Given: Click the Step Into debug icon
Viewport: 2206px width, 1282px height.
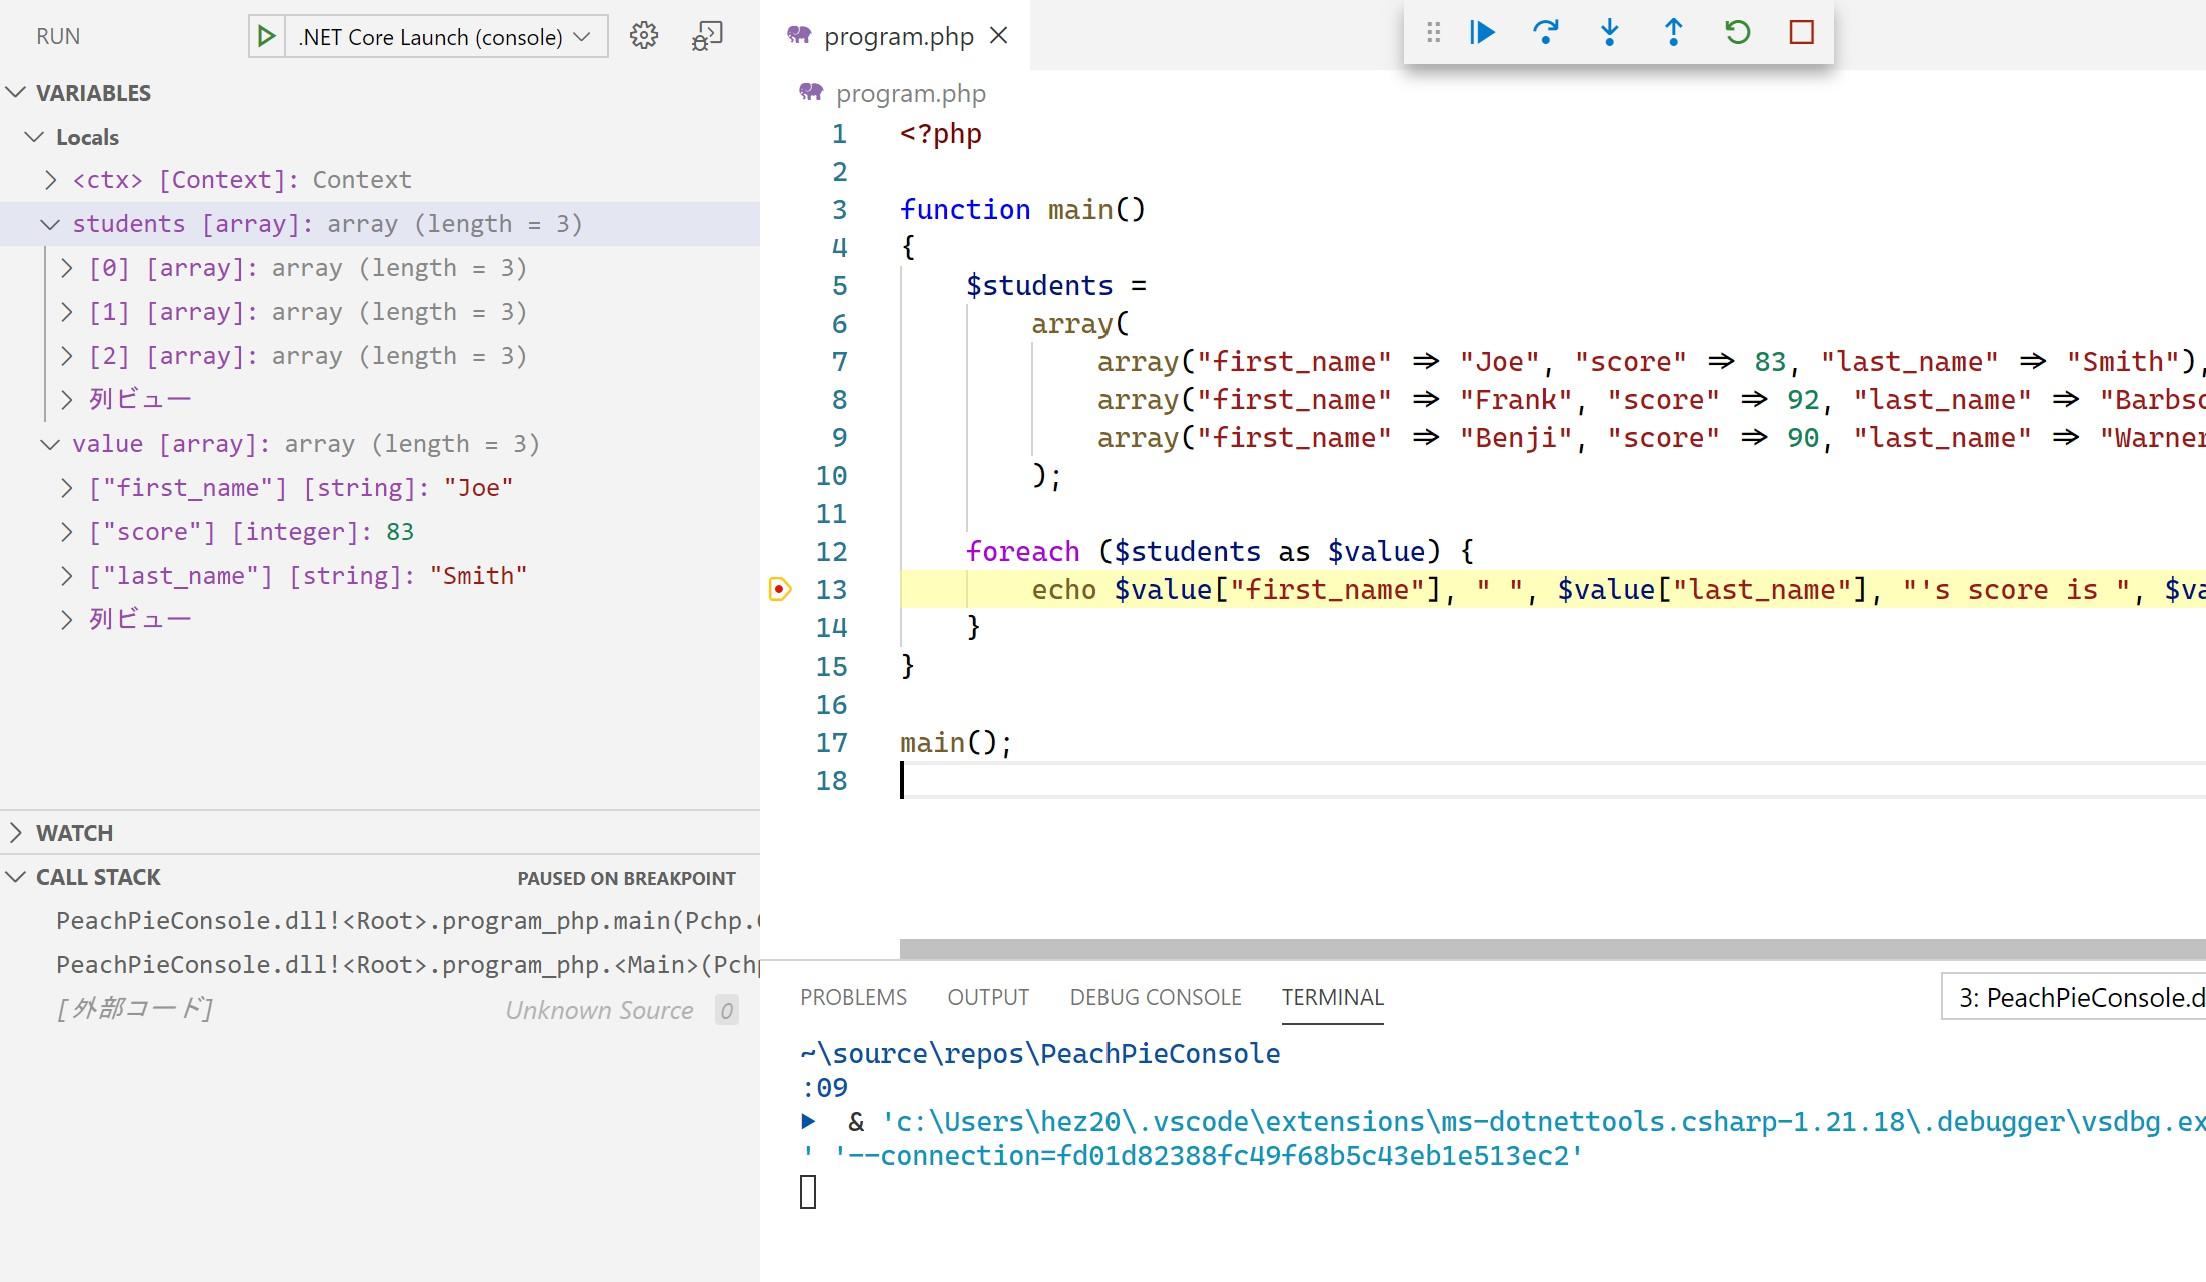Looking at the screenshot, I should click(1606, 32).
